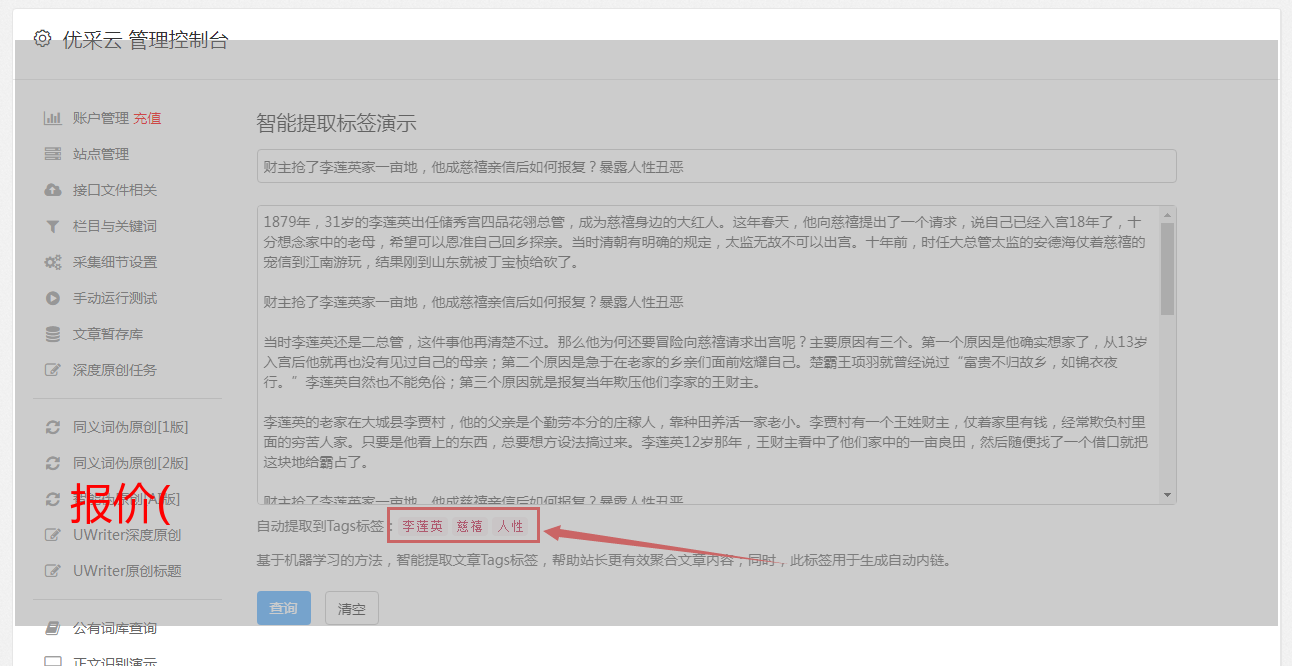Click the book icon for 公有词库查询
The height and width of the screenshot is (666, 1292).
click(53, 628)
